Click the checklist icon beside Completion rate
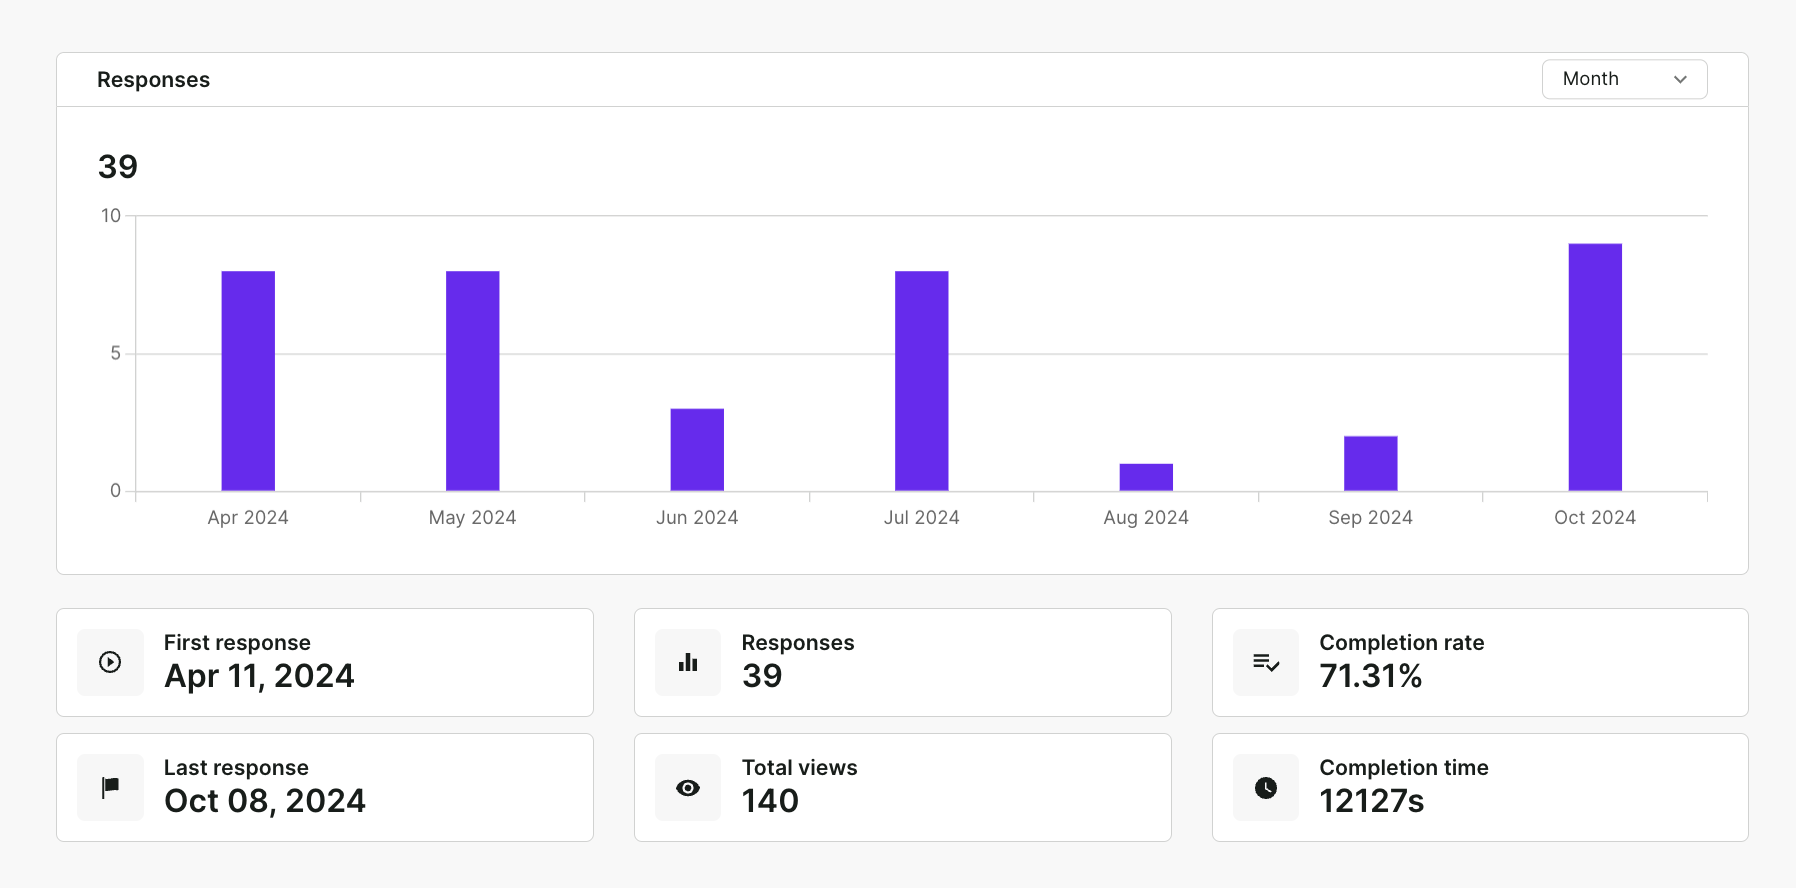 click(x=1266, y=662)
